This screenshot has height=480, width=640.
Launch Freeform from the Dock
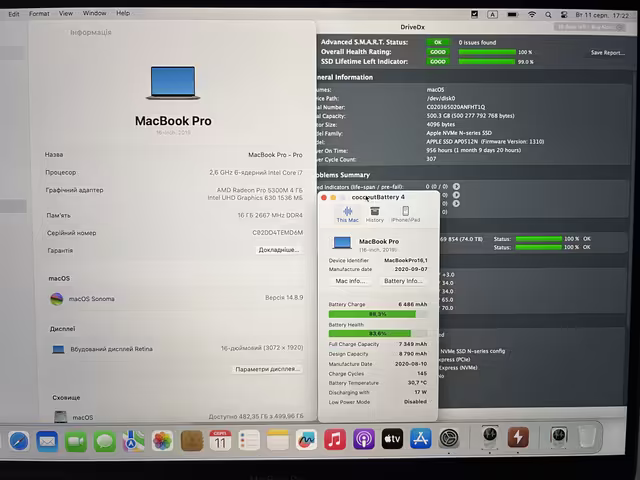(x=306, y=440)
